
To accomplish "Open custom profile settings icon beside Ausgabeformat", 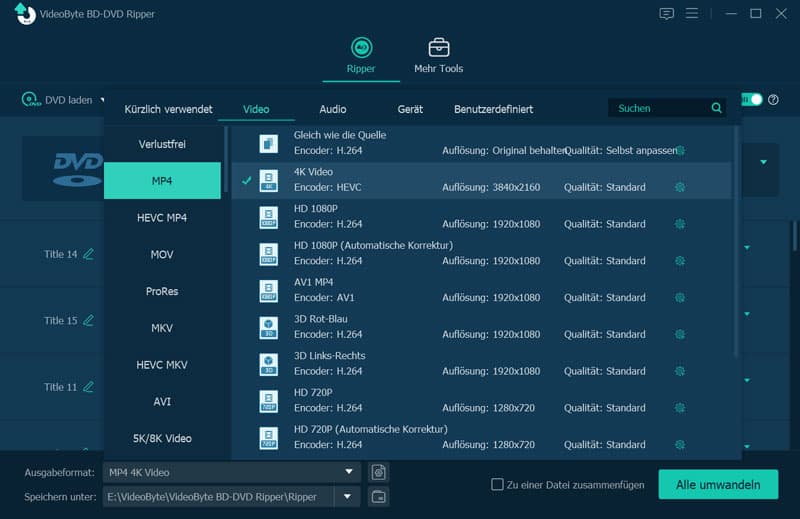I will [x=379, y=472].
